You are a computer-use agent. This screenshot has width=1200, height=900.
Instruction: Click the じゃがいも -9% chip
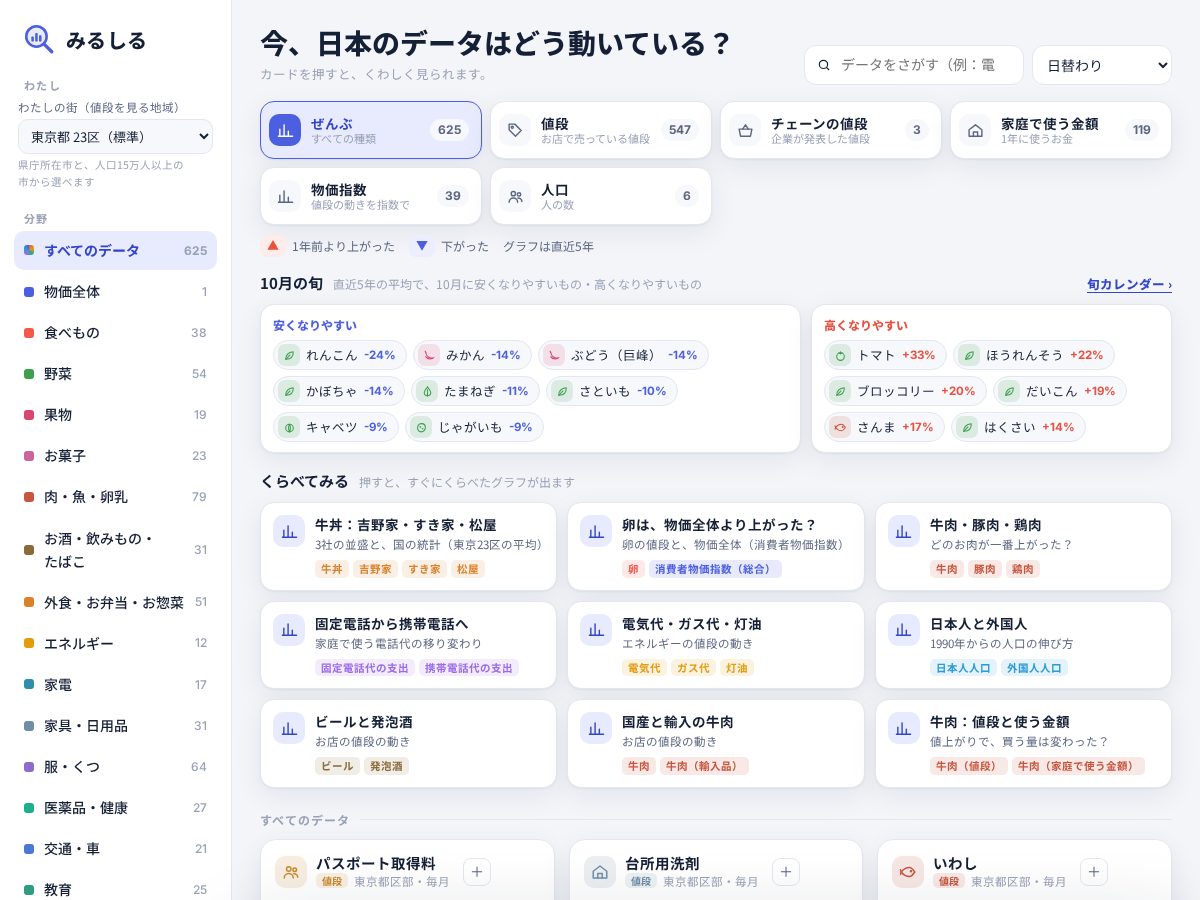tap(474, 427)
